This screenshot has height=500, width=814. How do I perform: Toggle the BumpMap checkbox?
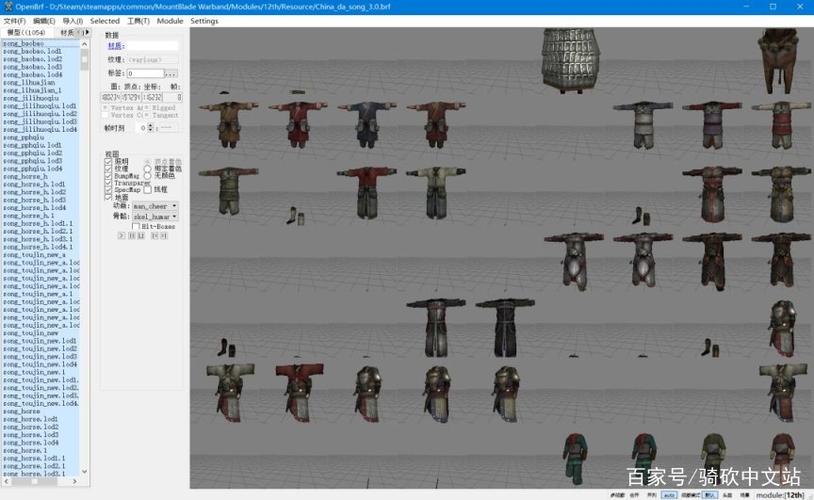click(108, 176)
